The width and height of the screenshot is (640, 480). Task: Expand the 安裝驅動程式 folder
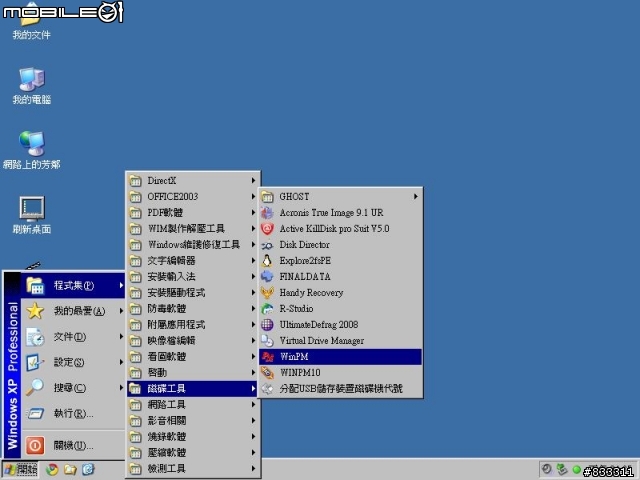pyautogui.click(x=193, y=293)
